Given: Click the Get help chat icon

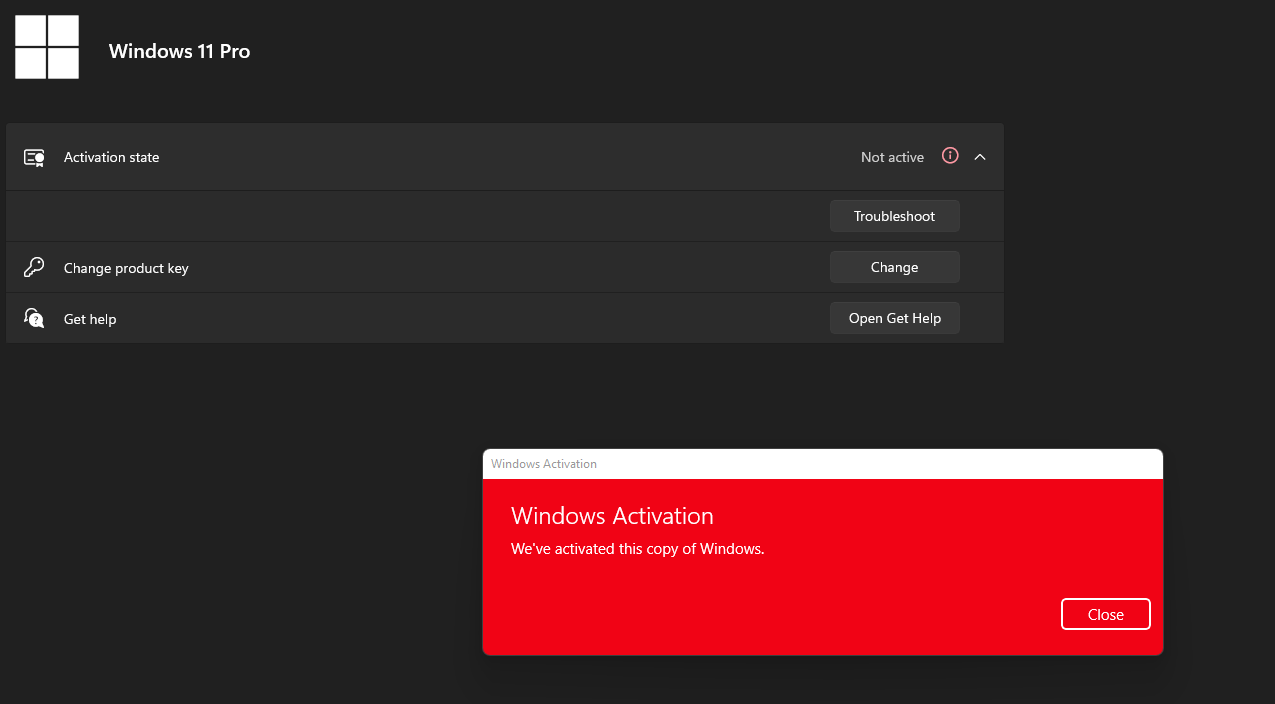Looking at the screenshot, I should coord(34,318).
